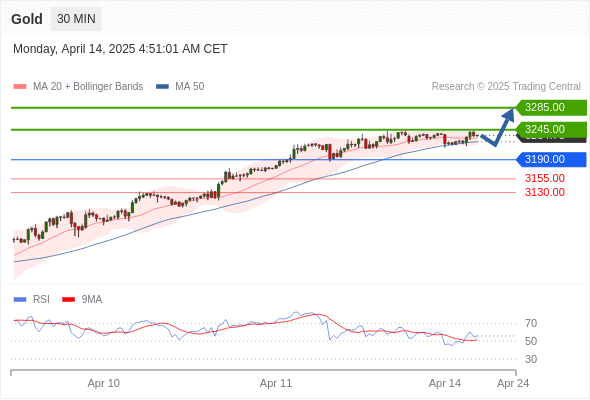Toggle the 9MA legend marker
590x400 pixels.
click(68, 300)
